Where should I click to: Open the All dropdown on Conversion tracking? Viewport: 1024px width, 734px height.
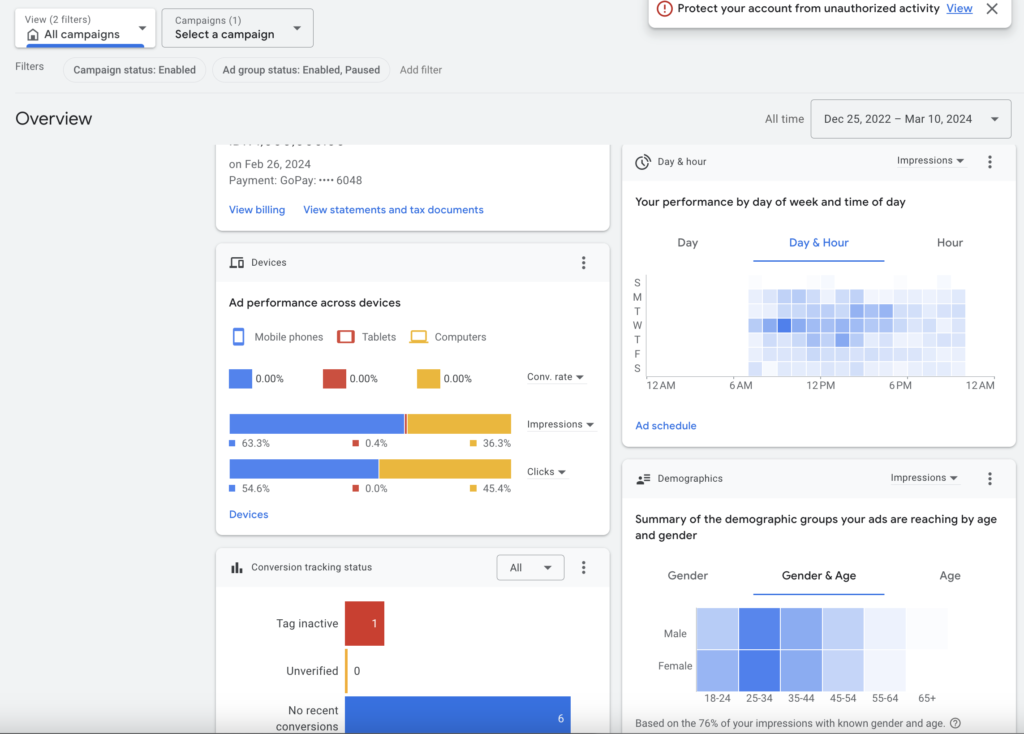click(530, 567)
